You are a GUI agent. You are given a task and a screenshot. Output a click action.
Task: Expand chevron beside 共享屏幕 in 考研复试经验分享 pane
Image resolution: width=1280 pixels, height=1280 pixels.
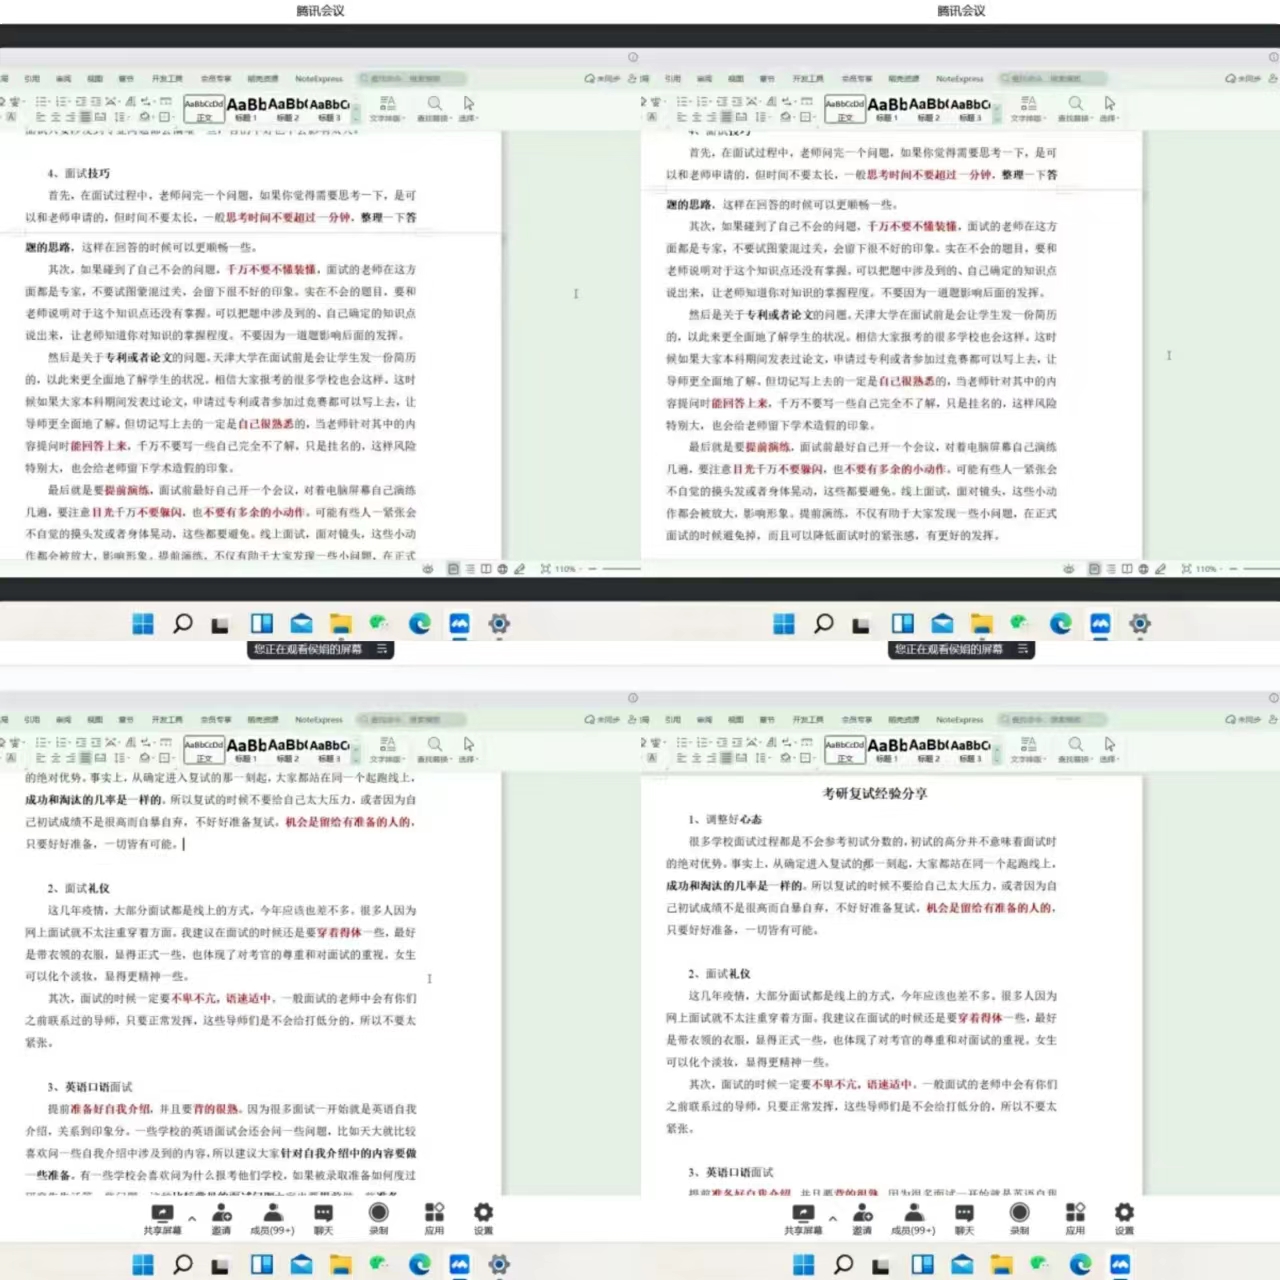click(x=832, y=1218)
